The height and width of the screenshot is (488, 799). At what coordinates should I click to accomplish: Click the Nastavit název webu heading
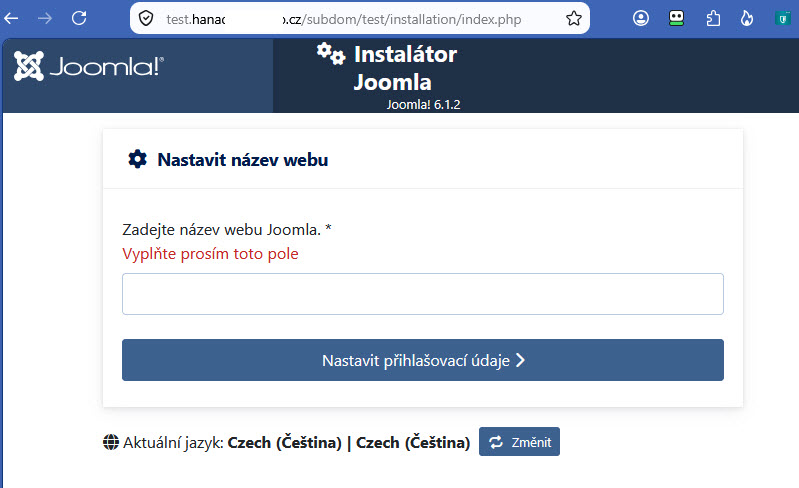243,160
